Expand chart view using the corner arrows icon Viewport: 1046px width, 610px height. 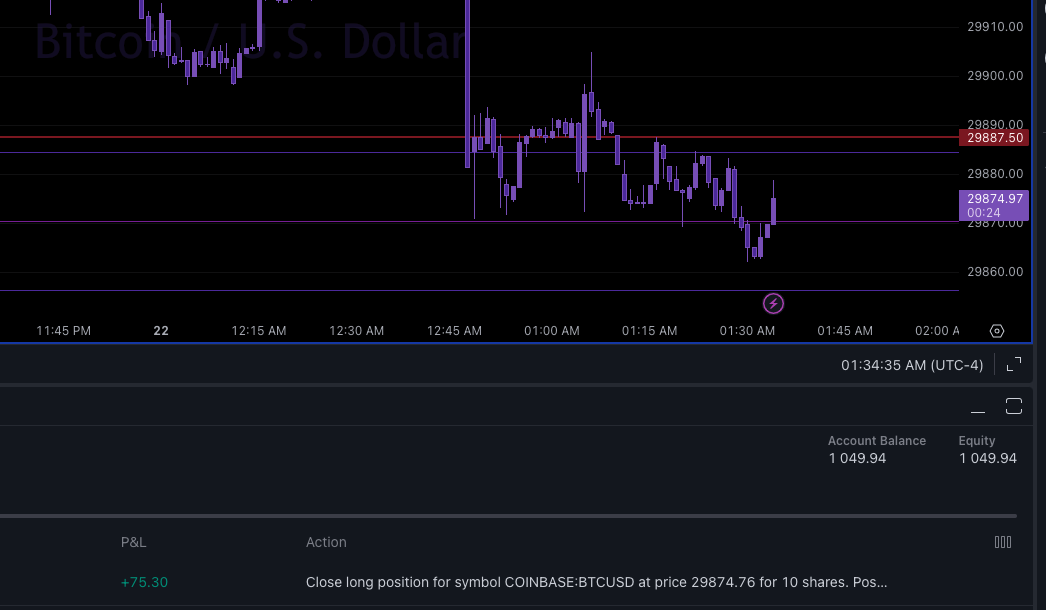pyautogui.click(x=1012, y=365)
